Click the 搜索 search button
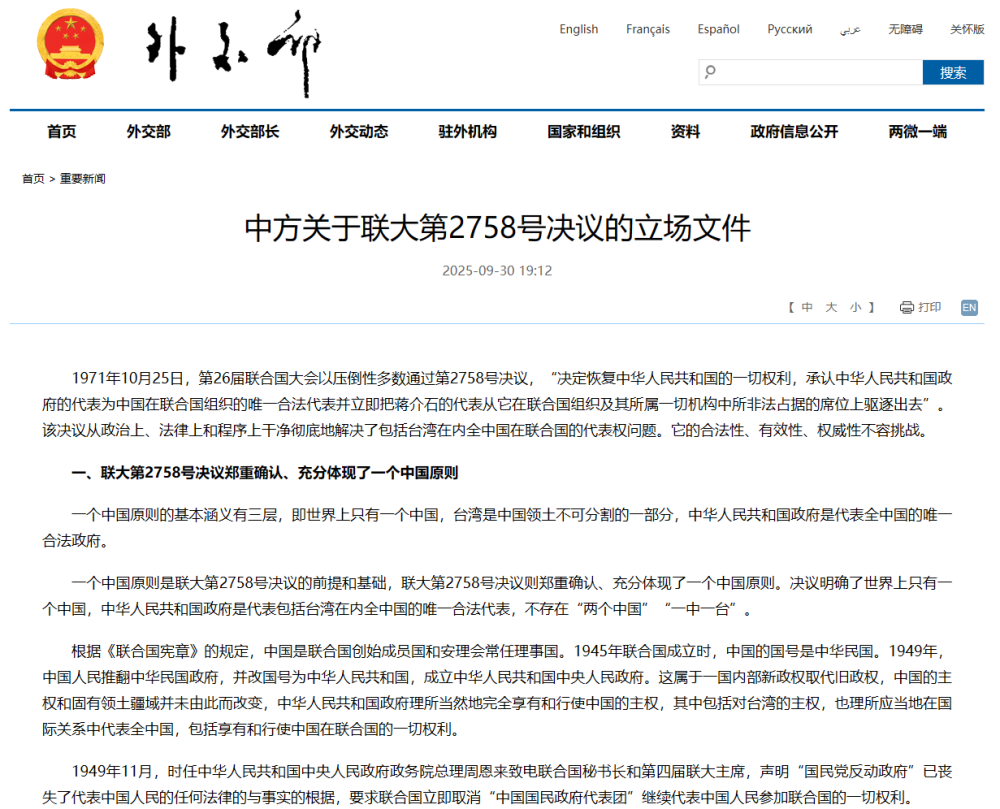The image size is (1000, 809). pyautogui.click(x=953, y=71)
